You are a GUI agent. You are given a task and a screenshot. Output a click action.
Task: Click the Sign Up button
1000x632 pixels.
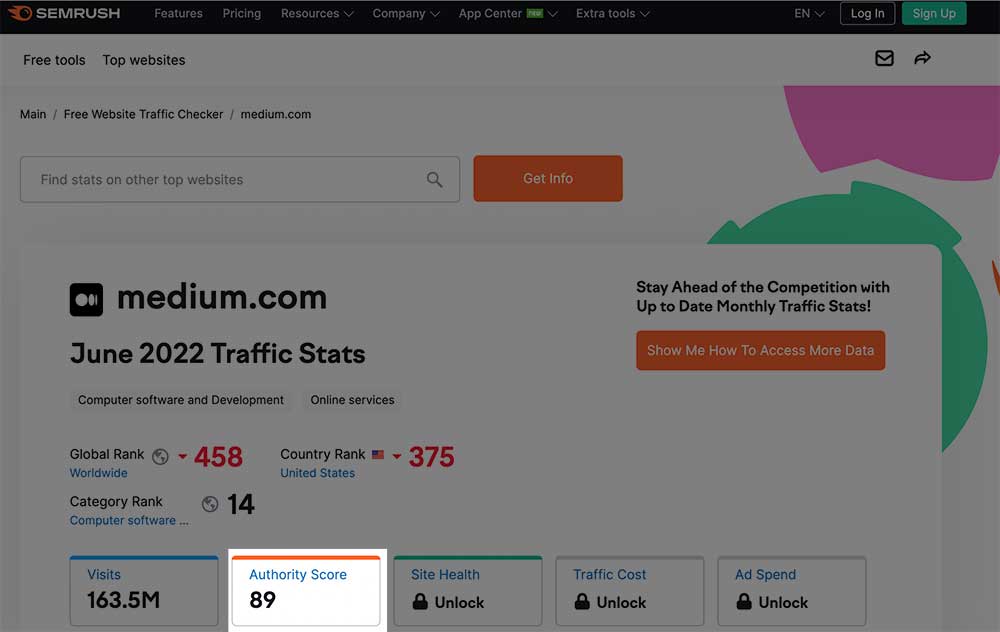934,13
